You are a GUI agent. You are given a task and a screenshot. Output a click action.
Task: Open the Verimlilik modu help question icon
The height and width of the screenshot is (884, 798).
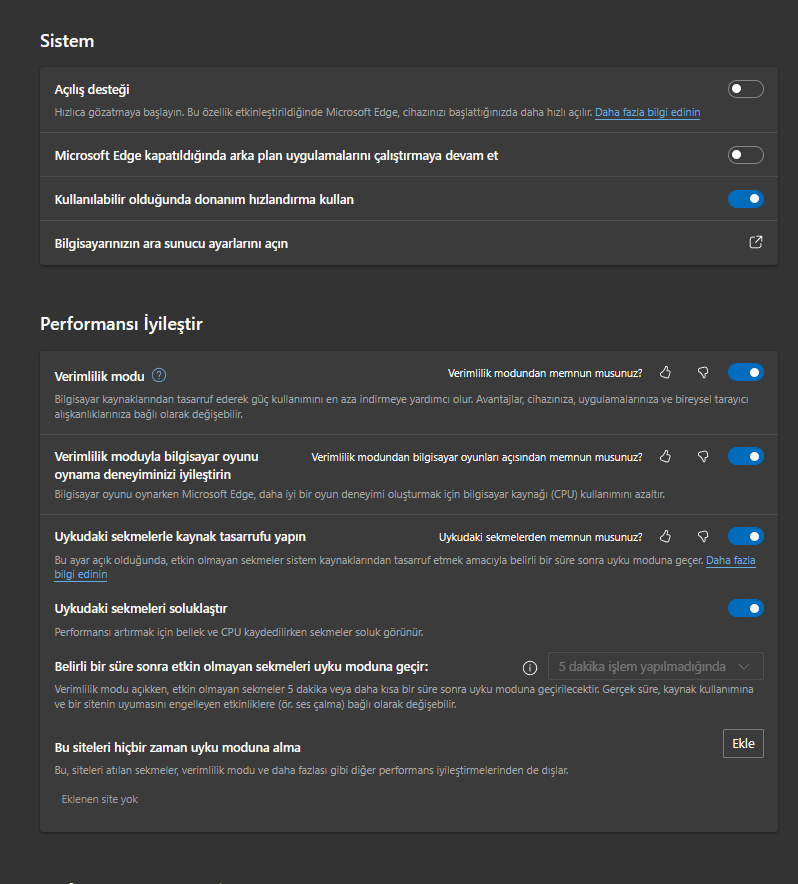tap(159, 375)
